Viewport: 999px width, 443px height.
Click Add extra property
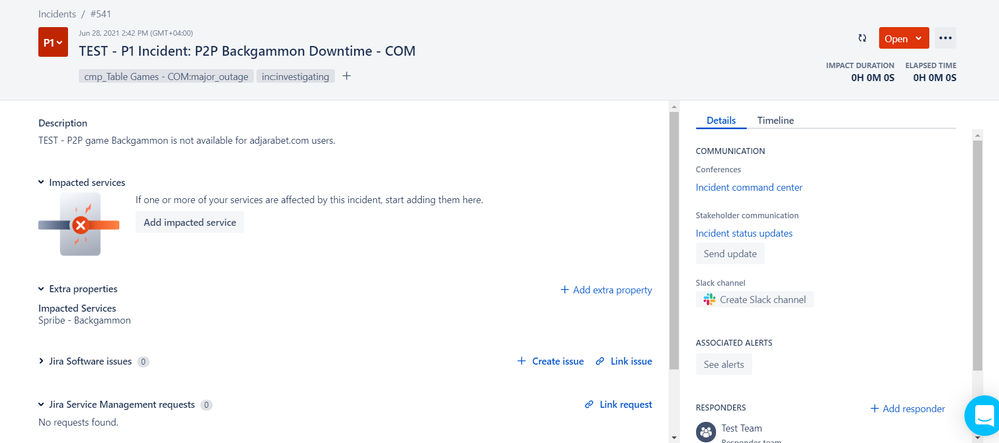(606, 289)
